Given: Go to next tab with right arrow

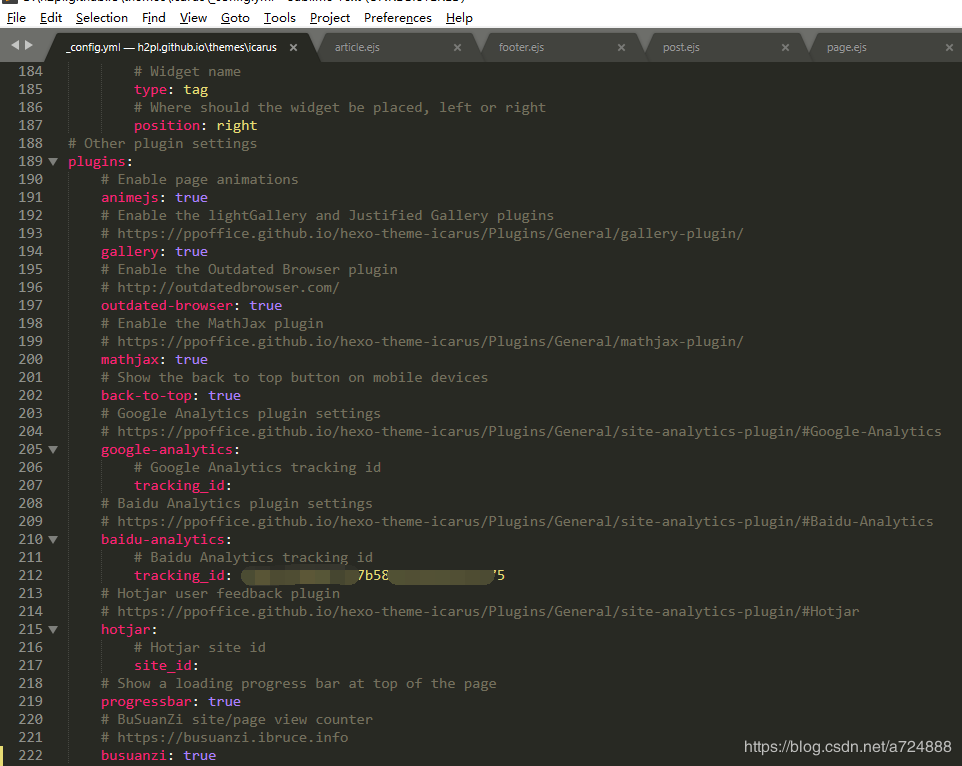Looking at the screenshot, I should 29,45.
